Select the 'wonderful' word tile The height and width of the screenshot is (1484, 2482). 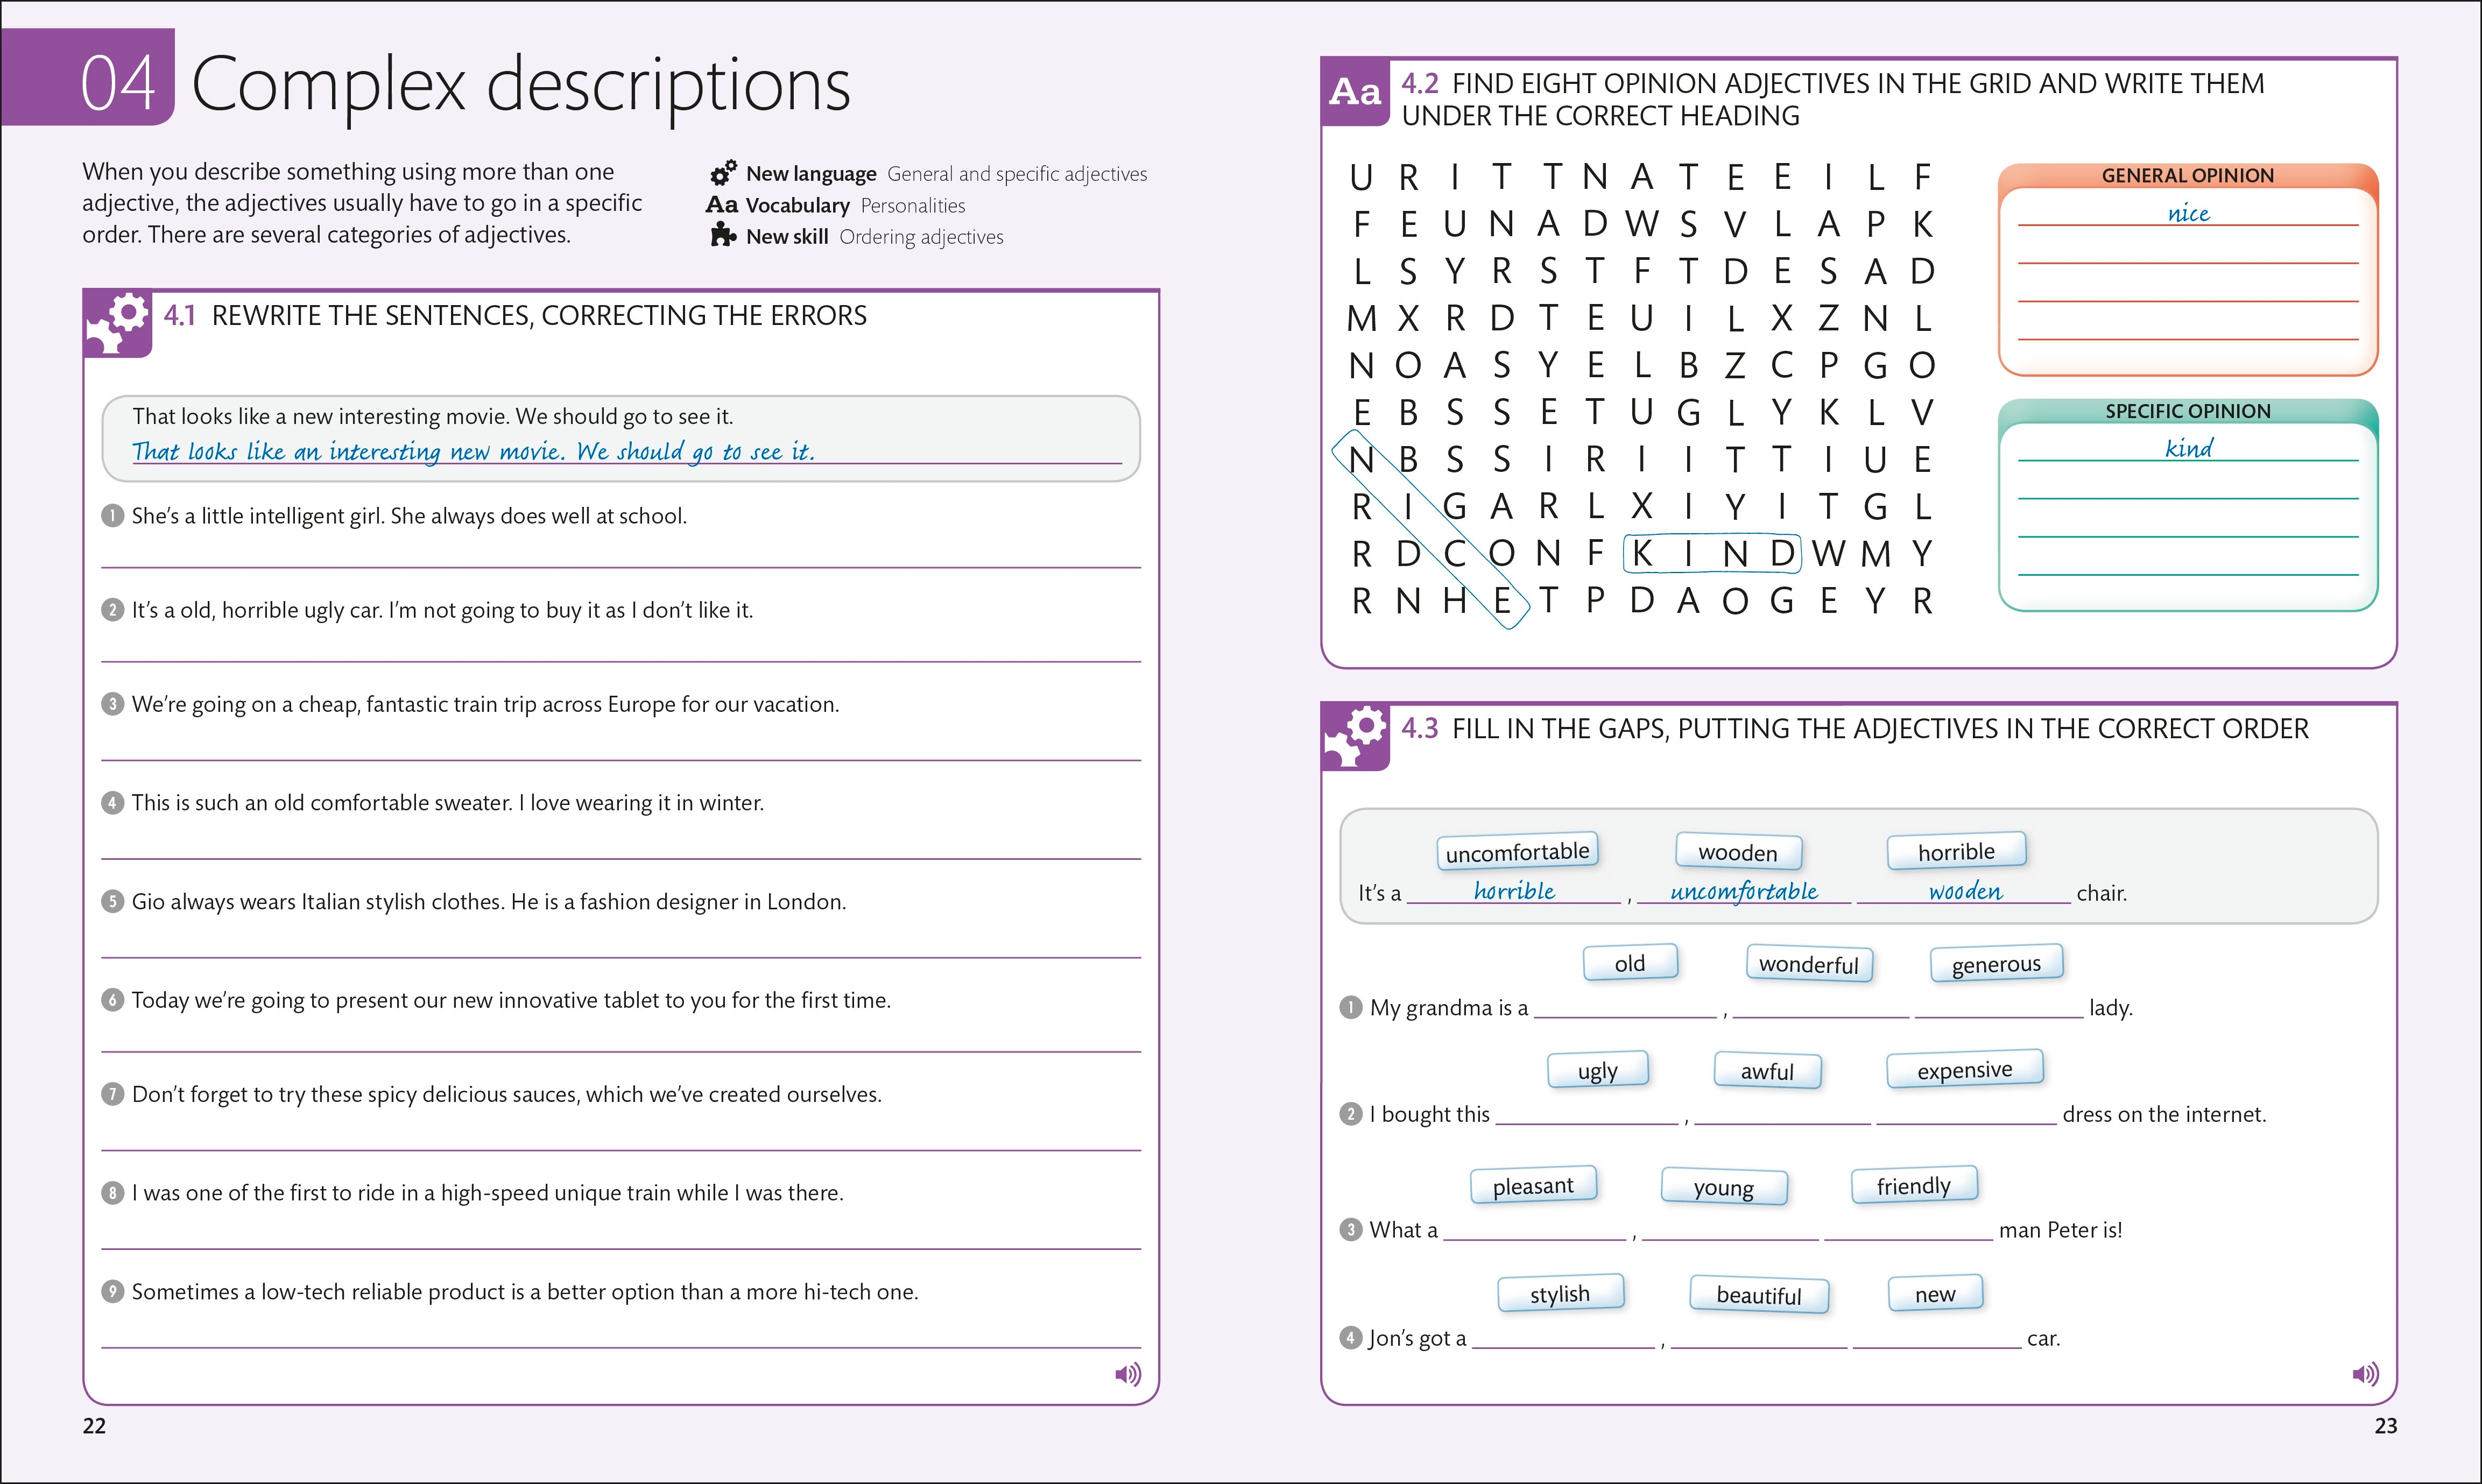(x=1808, y=964)
